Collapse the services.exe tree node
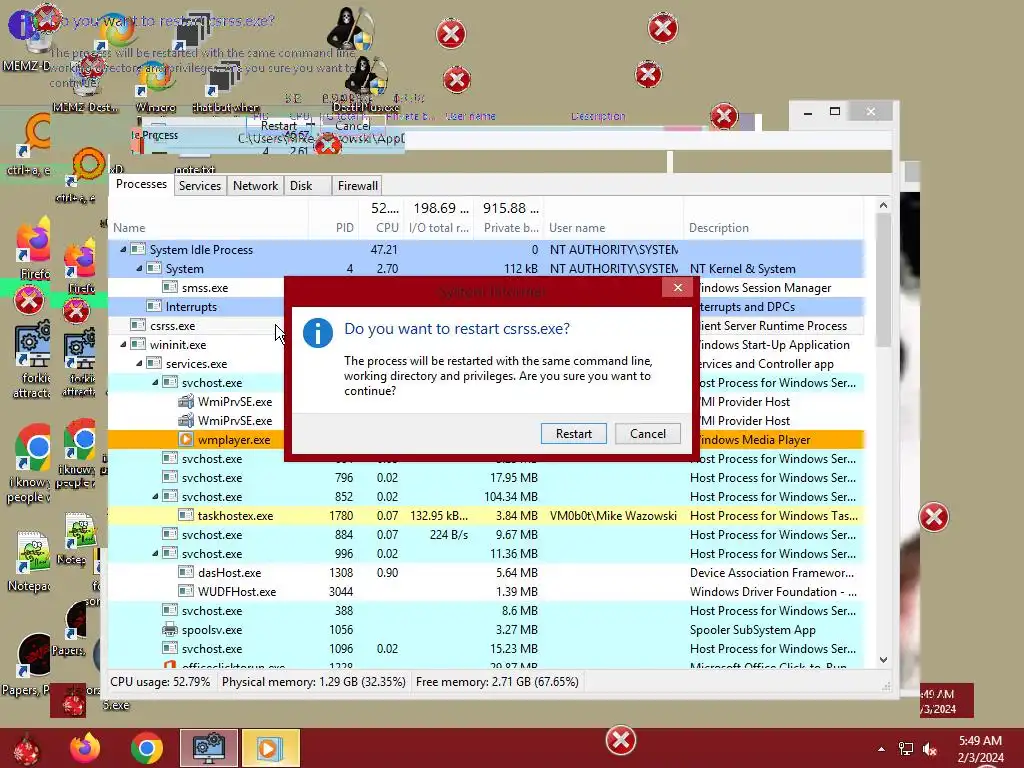1024x768 pixels. 139,364
